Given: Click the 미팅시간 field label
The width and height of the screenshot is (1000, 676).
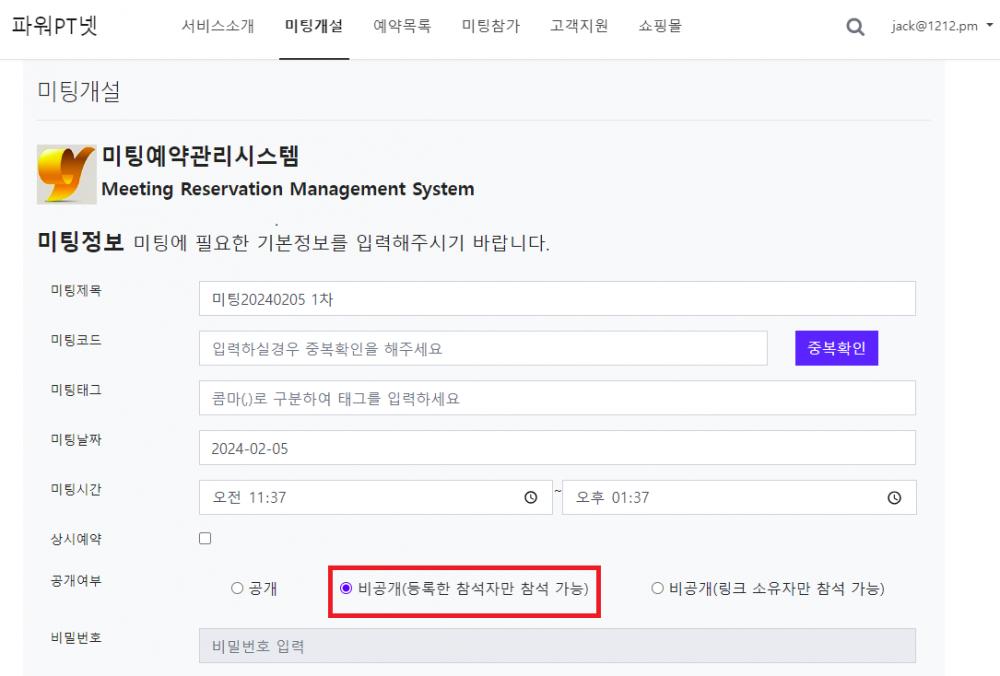Looking at the screenshot, I should 76,489.
